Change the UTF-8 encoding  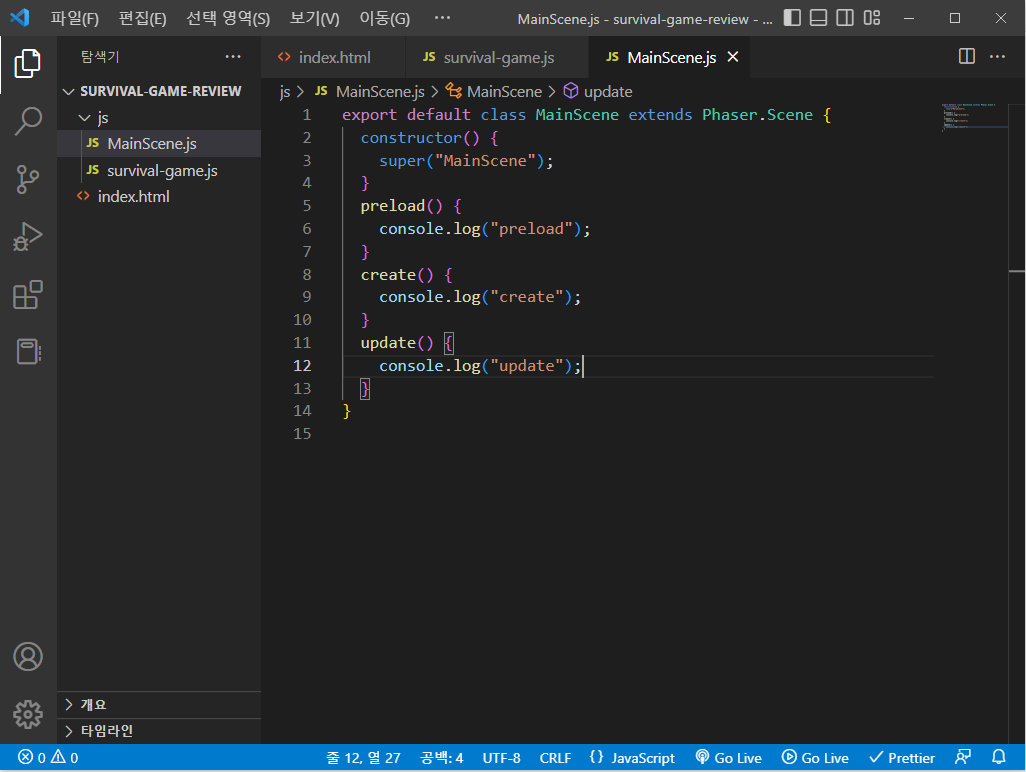coord(501,758)
